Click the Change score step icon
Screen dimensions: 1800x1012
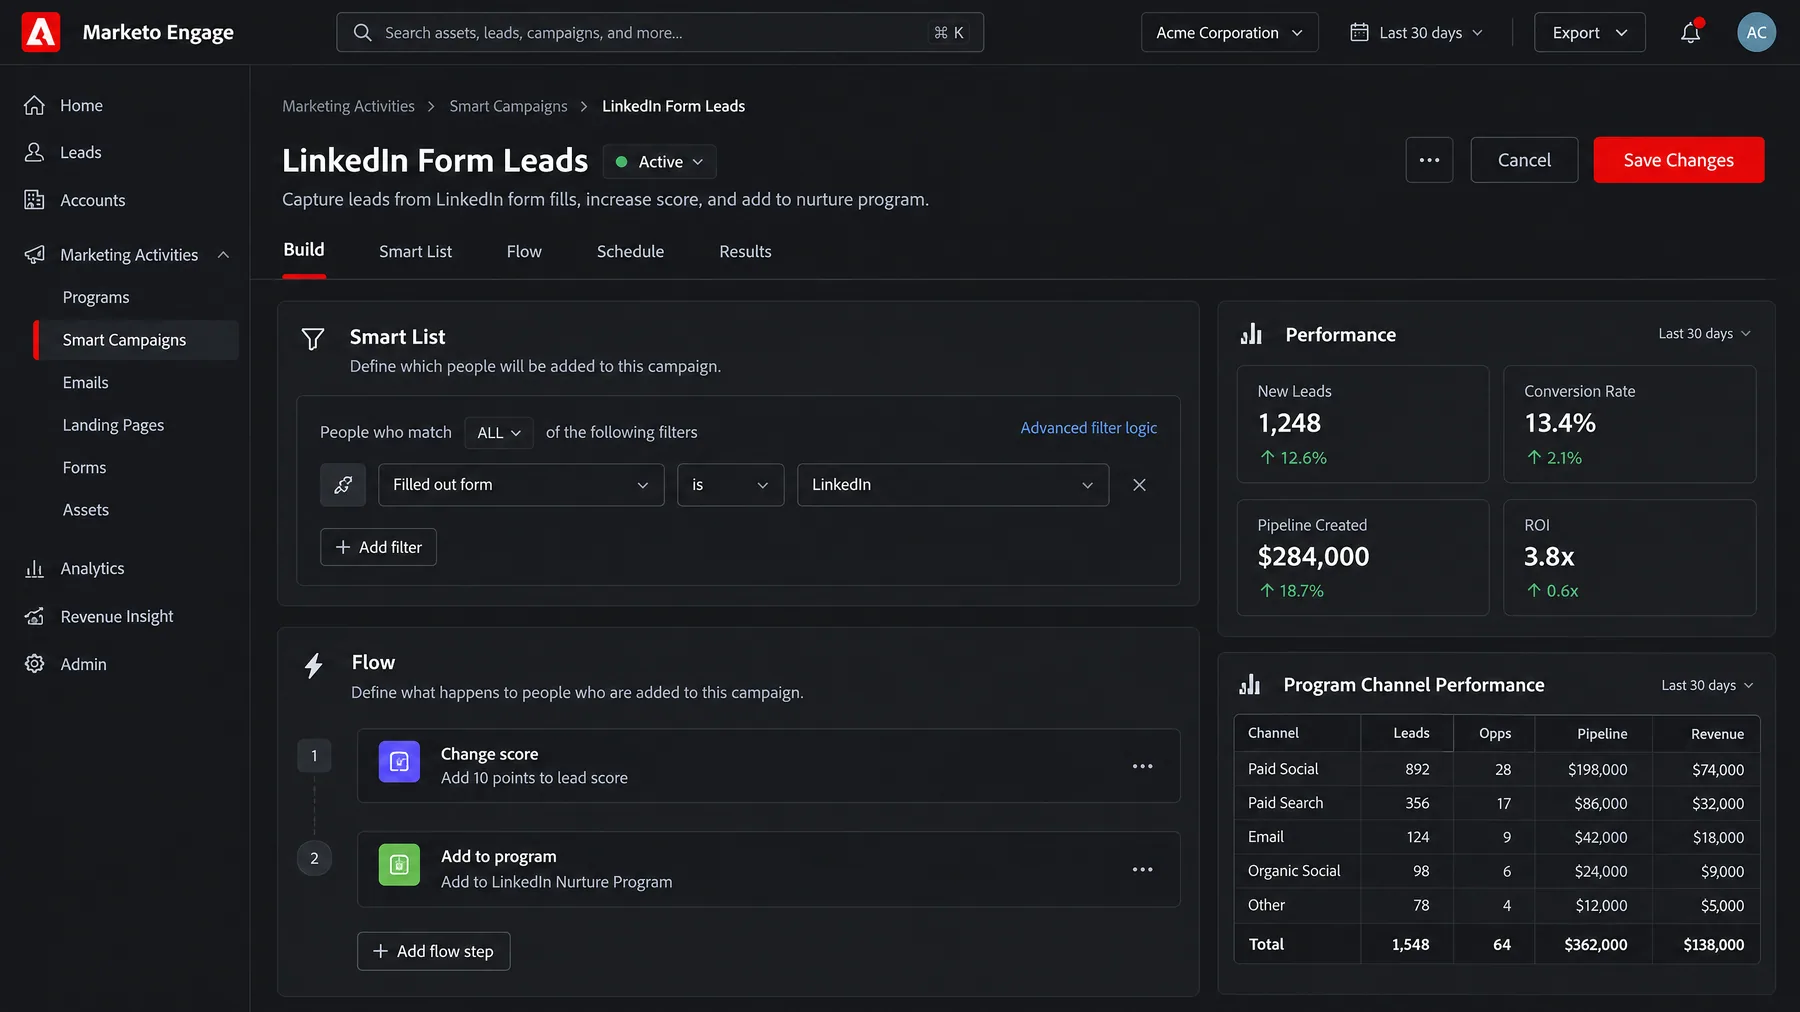click(x=399, y=762)
